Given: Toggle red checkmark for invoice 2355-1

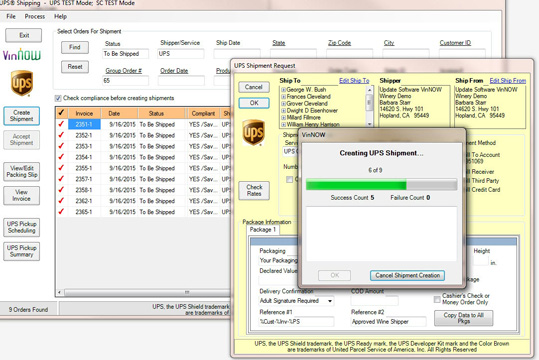Looking at the screenshot, I should 61,168.
